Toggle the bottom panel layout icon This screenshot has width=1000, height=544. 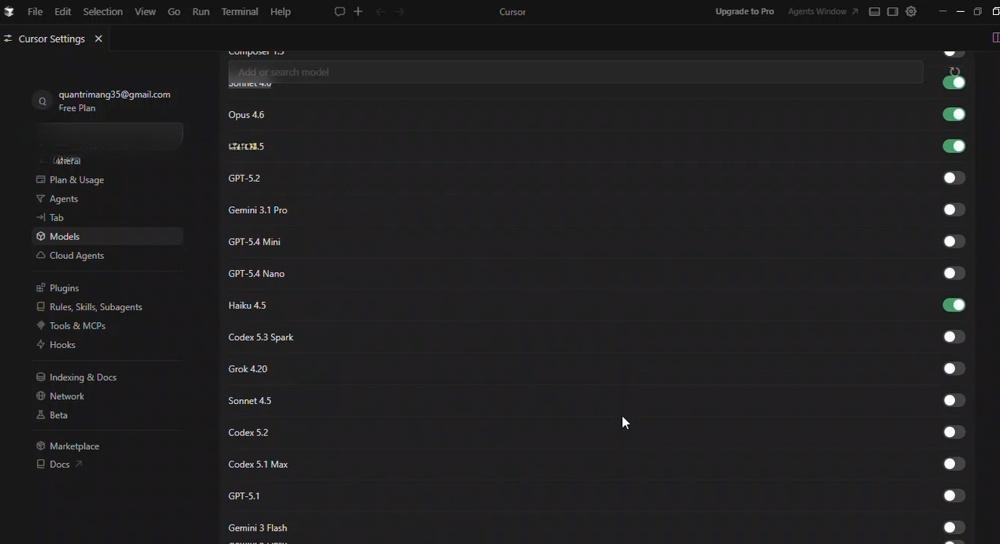pos(874,11)
